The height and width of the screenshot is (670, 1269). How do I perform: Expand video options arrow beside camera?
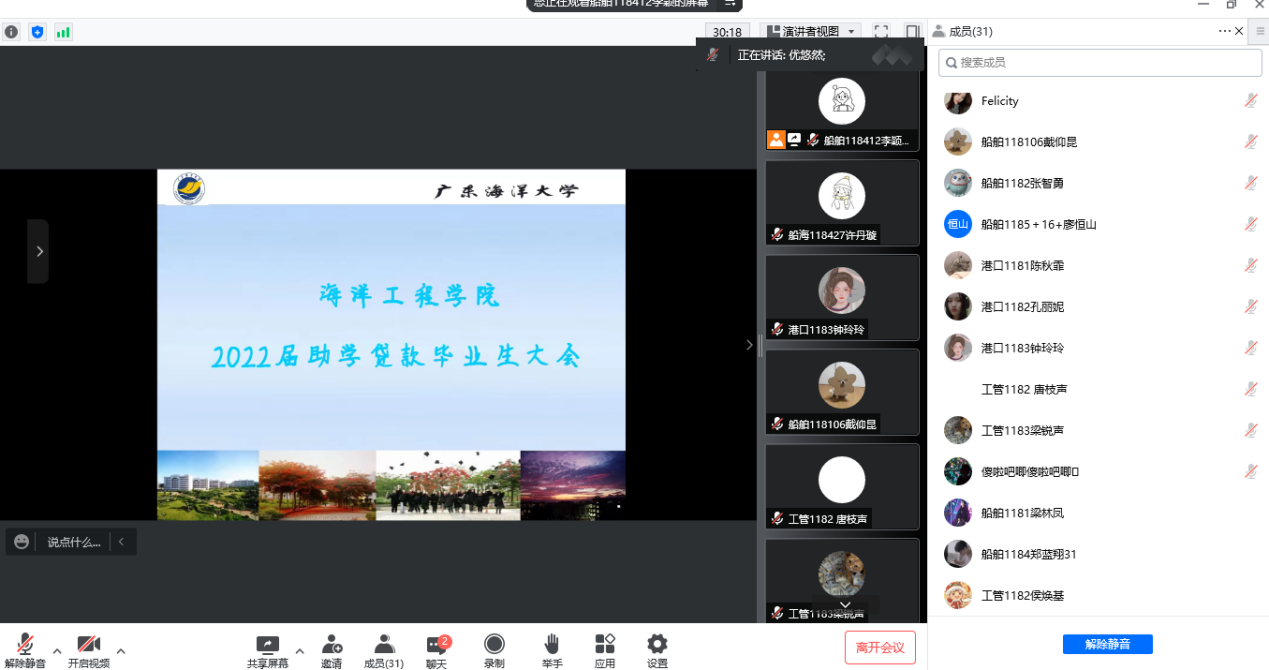coord(121,651)
